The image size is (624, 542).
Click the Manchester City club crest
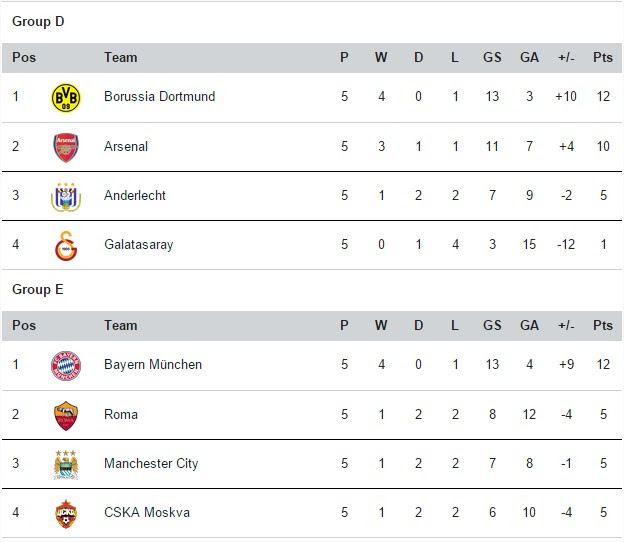[66, 465]
